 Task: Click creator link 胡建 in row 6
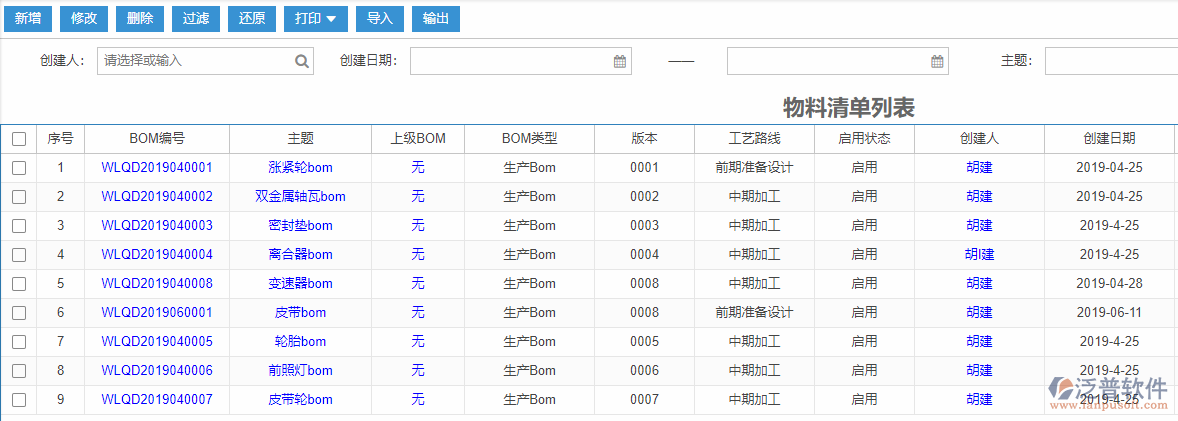979,313
